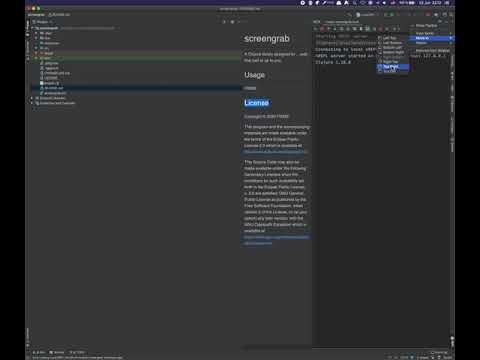480x360 pixels.
Task: Click the red stop icon in REPL toolbar
Action: pyautogui.click(x=322, y=29)
